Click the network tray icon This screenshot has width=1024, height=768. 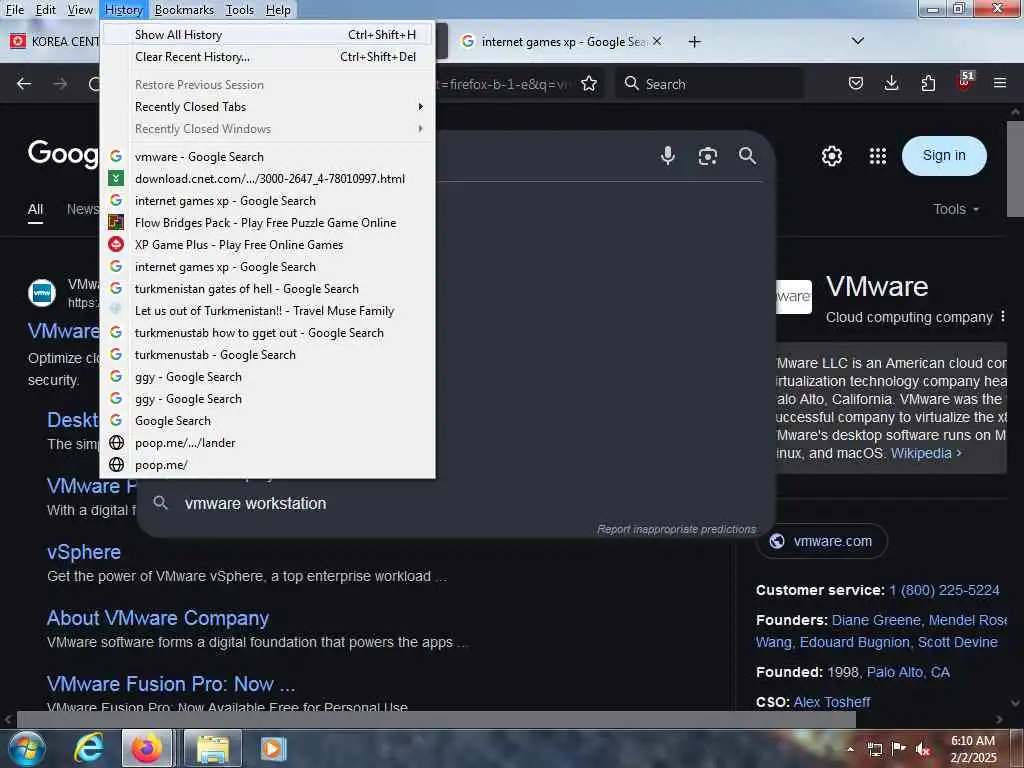pyautogui.click(x=874, y=749)
